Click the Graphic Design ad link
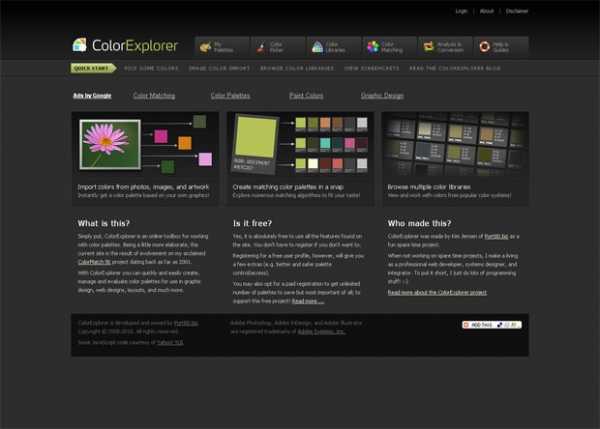This screenshot has width=600, height=429. (x=382, y=96)
